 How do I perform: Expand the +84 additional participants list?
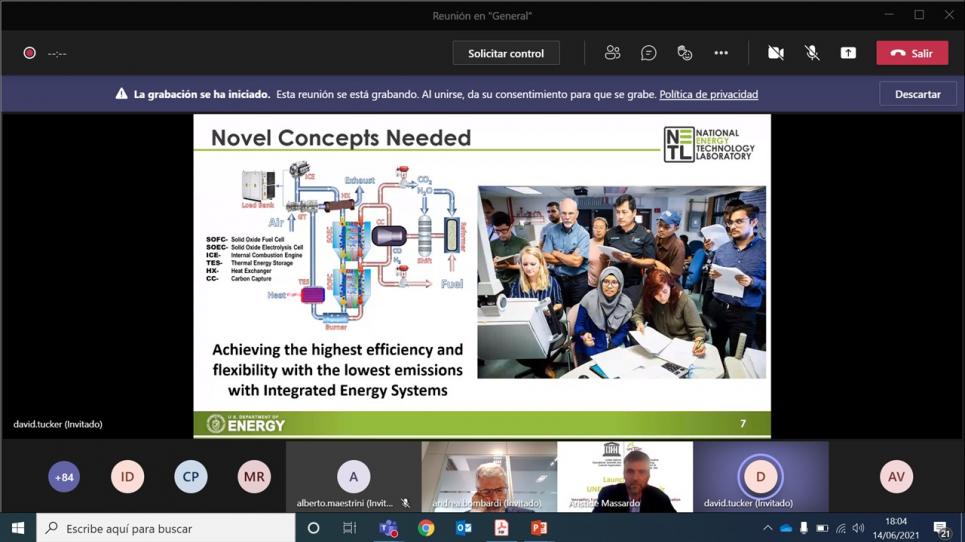click(64, 477)
